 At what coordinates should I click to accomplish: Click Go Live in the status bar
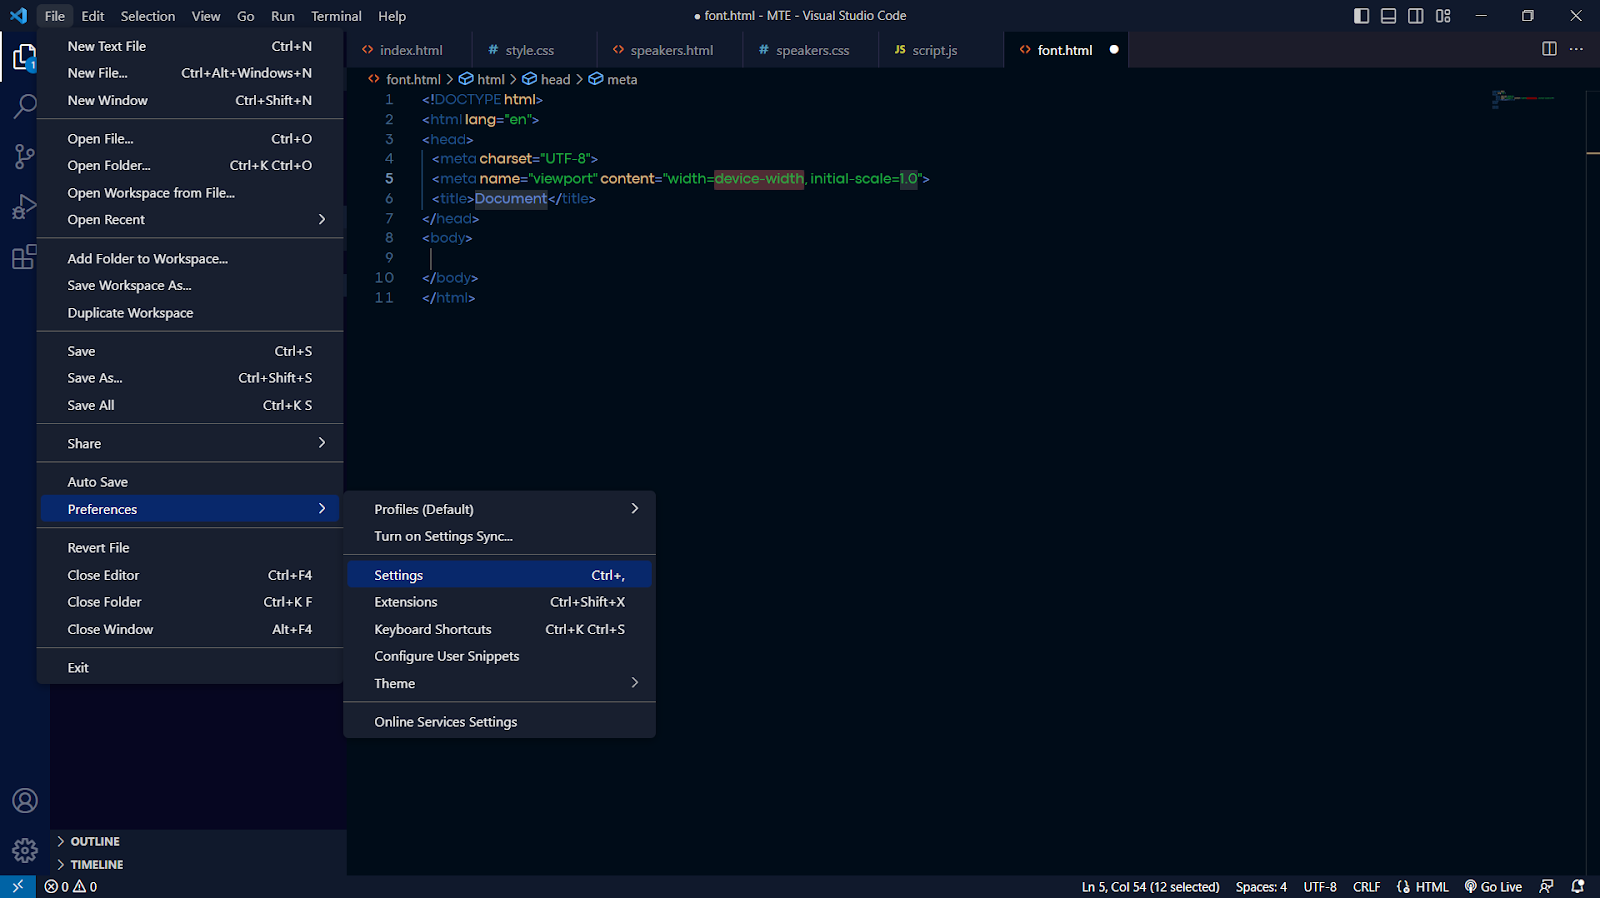coord(1493,886)
